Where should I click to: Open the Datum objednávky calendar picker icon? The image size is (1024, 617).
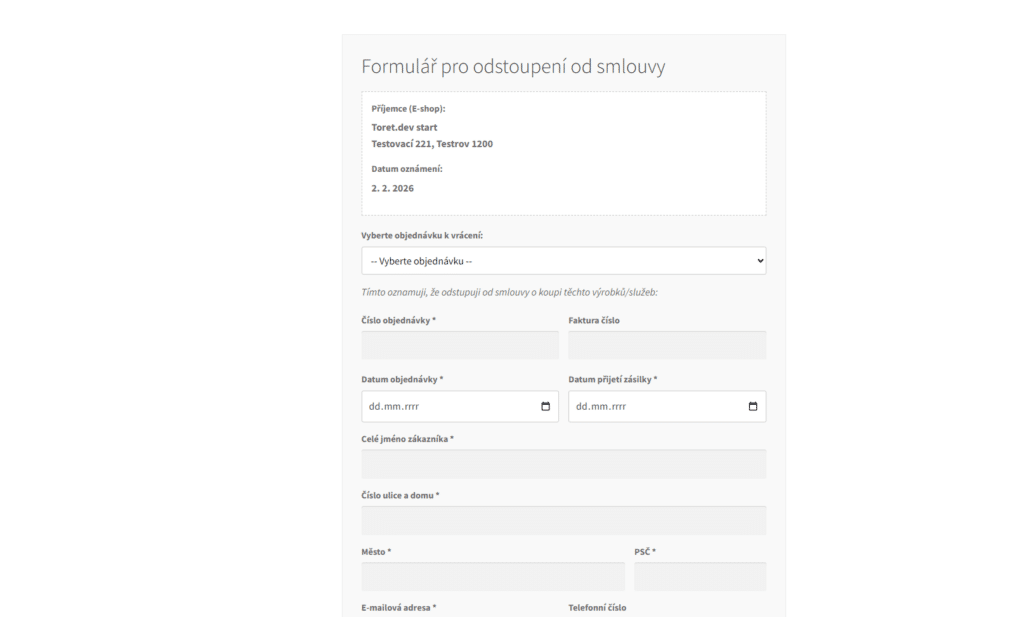point(546,406)
